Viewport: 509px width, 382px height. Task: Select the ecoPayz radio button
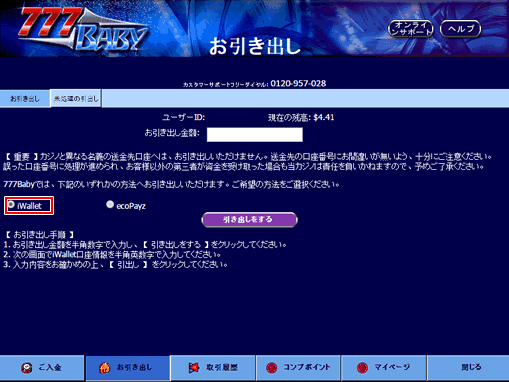tap(110, 204)
